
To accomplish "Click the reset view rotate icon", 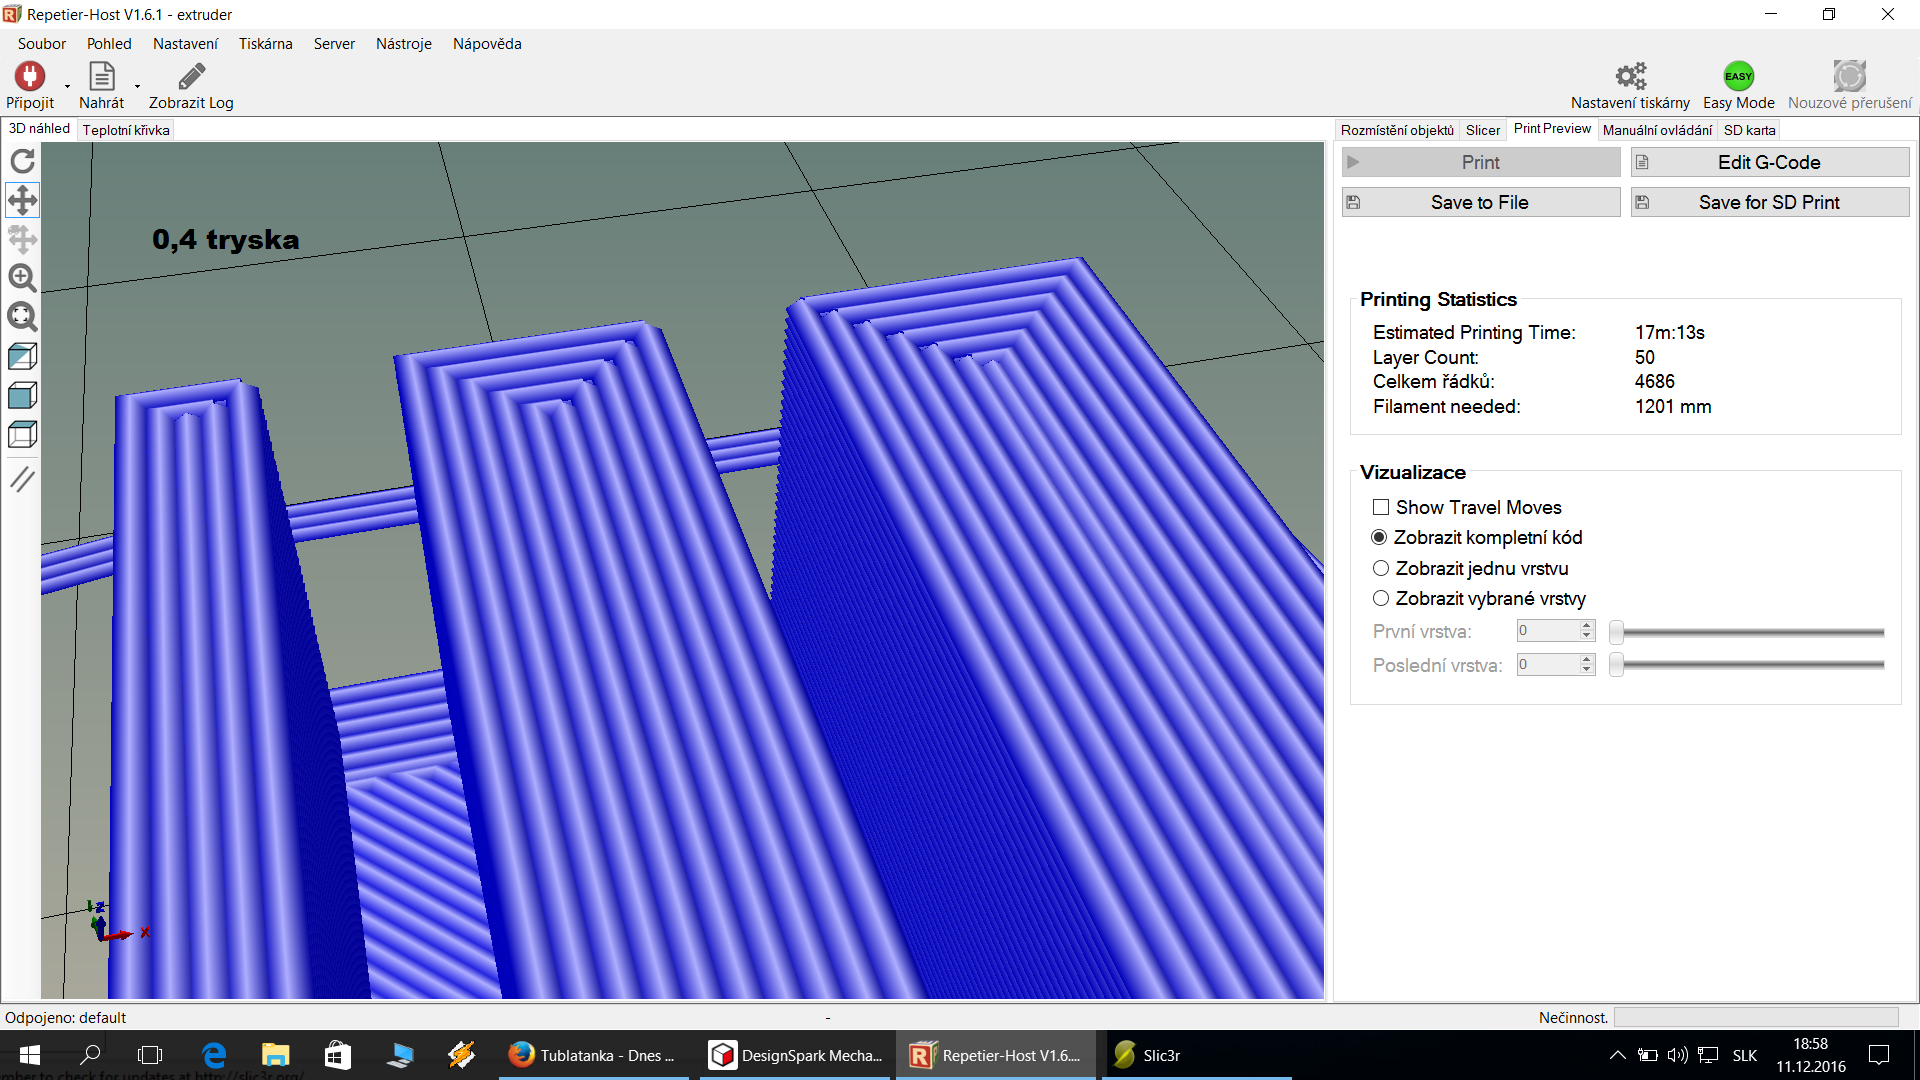I will (x=22, y=161).
